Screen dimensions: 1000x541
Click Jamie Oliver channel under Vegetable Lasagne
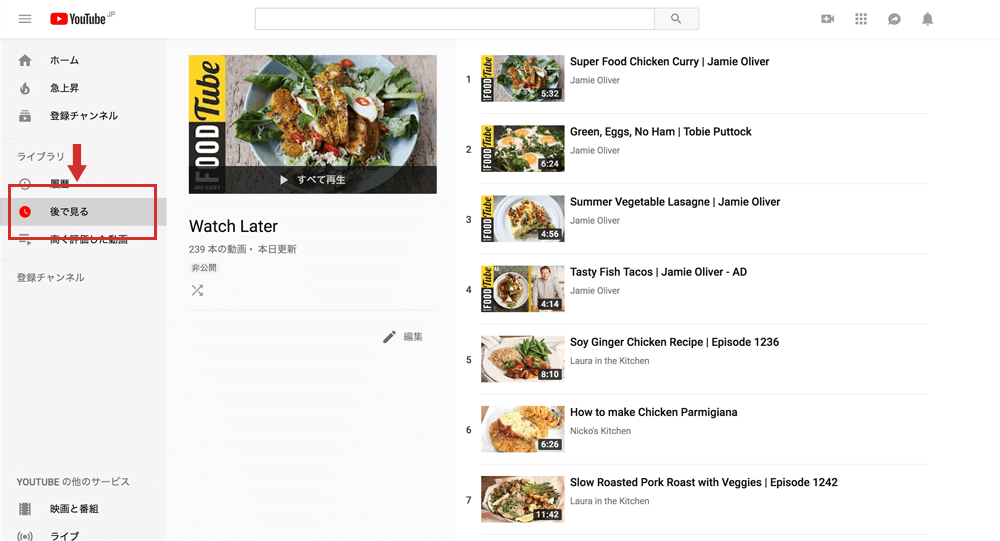click(594, 221)
